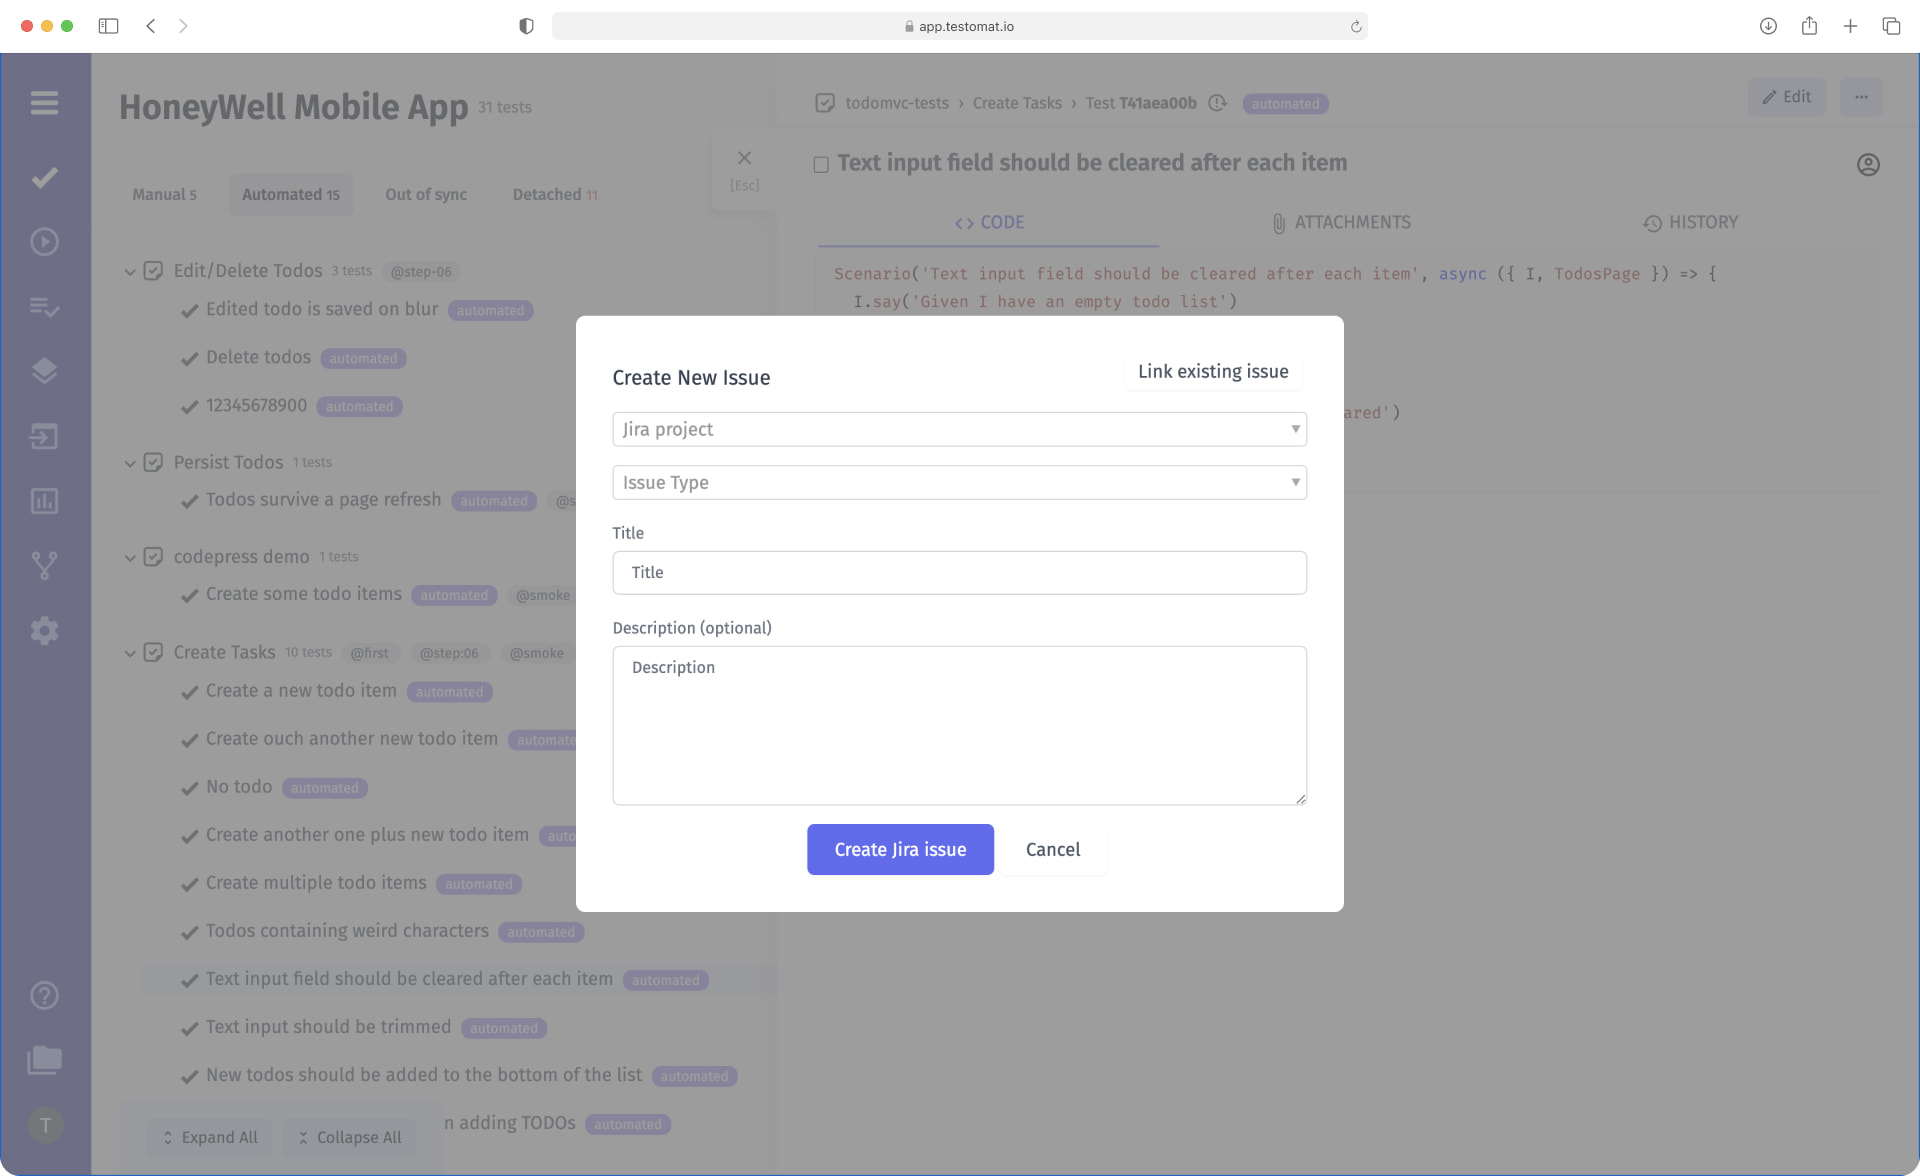Check the box next to the test title
Screen dimensions: 1920x1176
[821, 164]
